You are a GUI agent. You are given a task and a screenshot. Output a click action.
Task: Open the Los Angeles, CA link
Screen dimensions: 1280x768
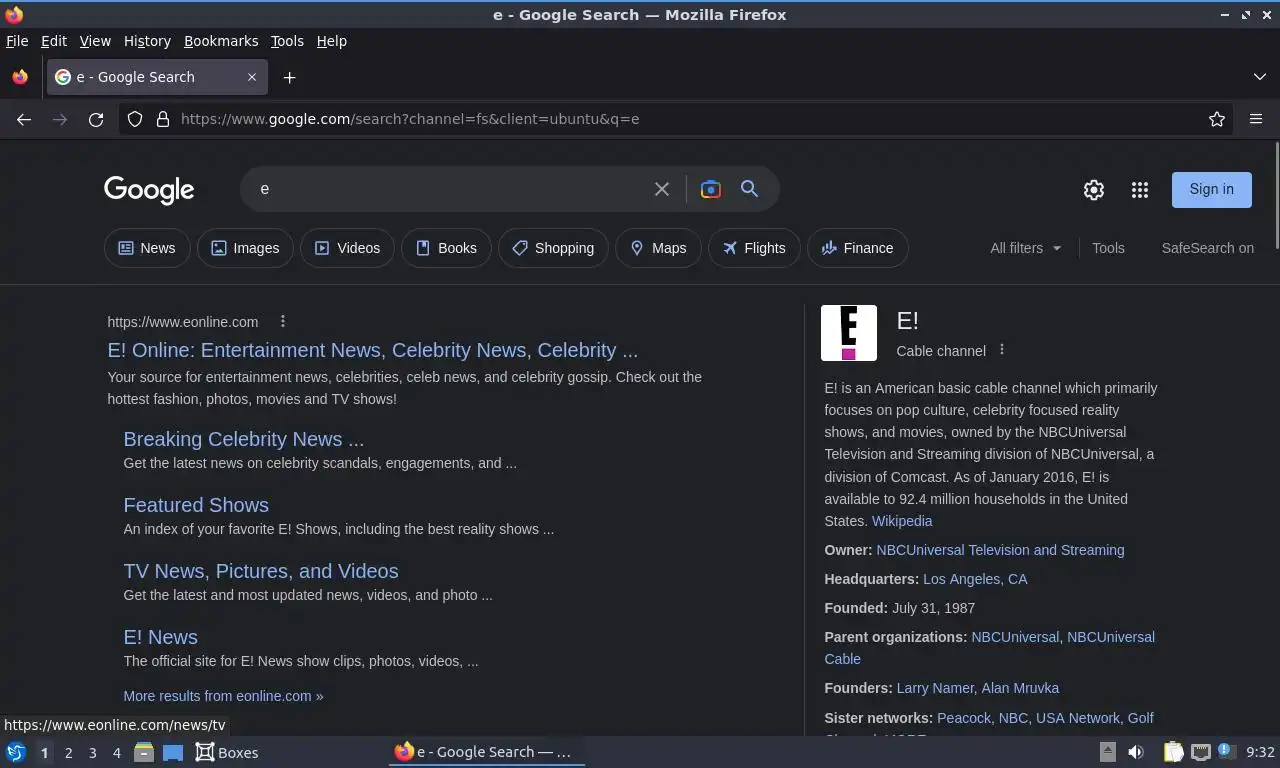pos(975,579)
